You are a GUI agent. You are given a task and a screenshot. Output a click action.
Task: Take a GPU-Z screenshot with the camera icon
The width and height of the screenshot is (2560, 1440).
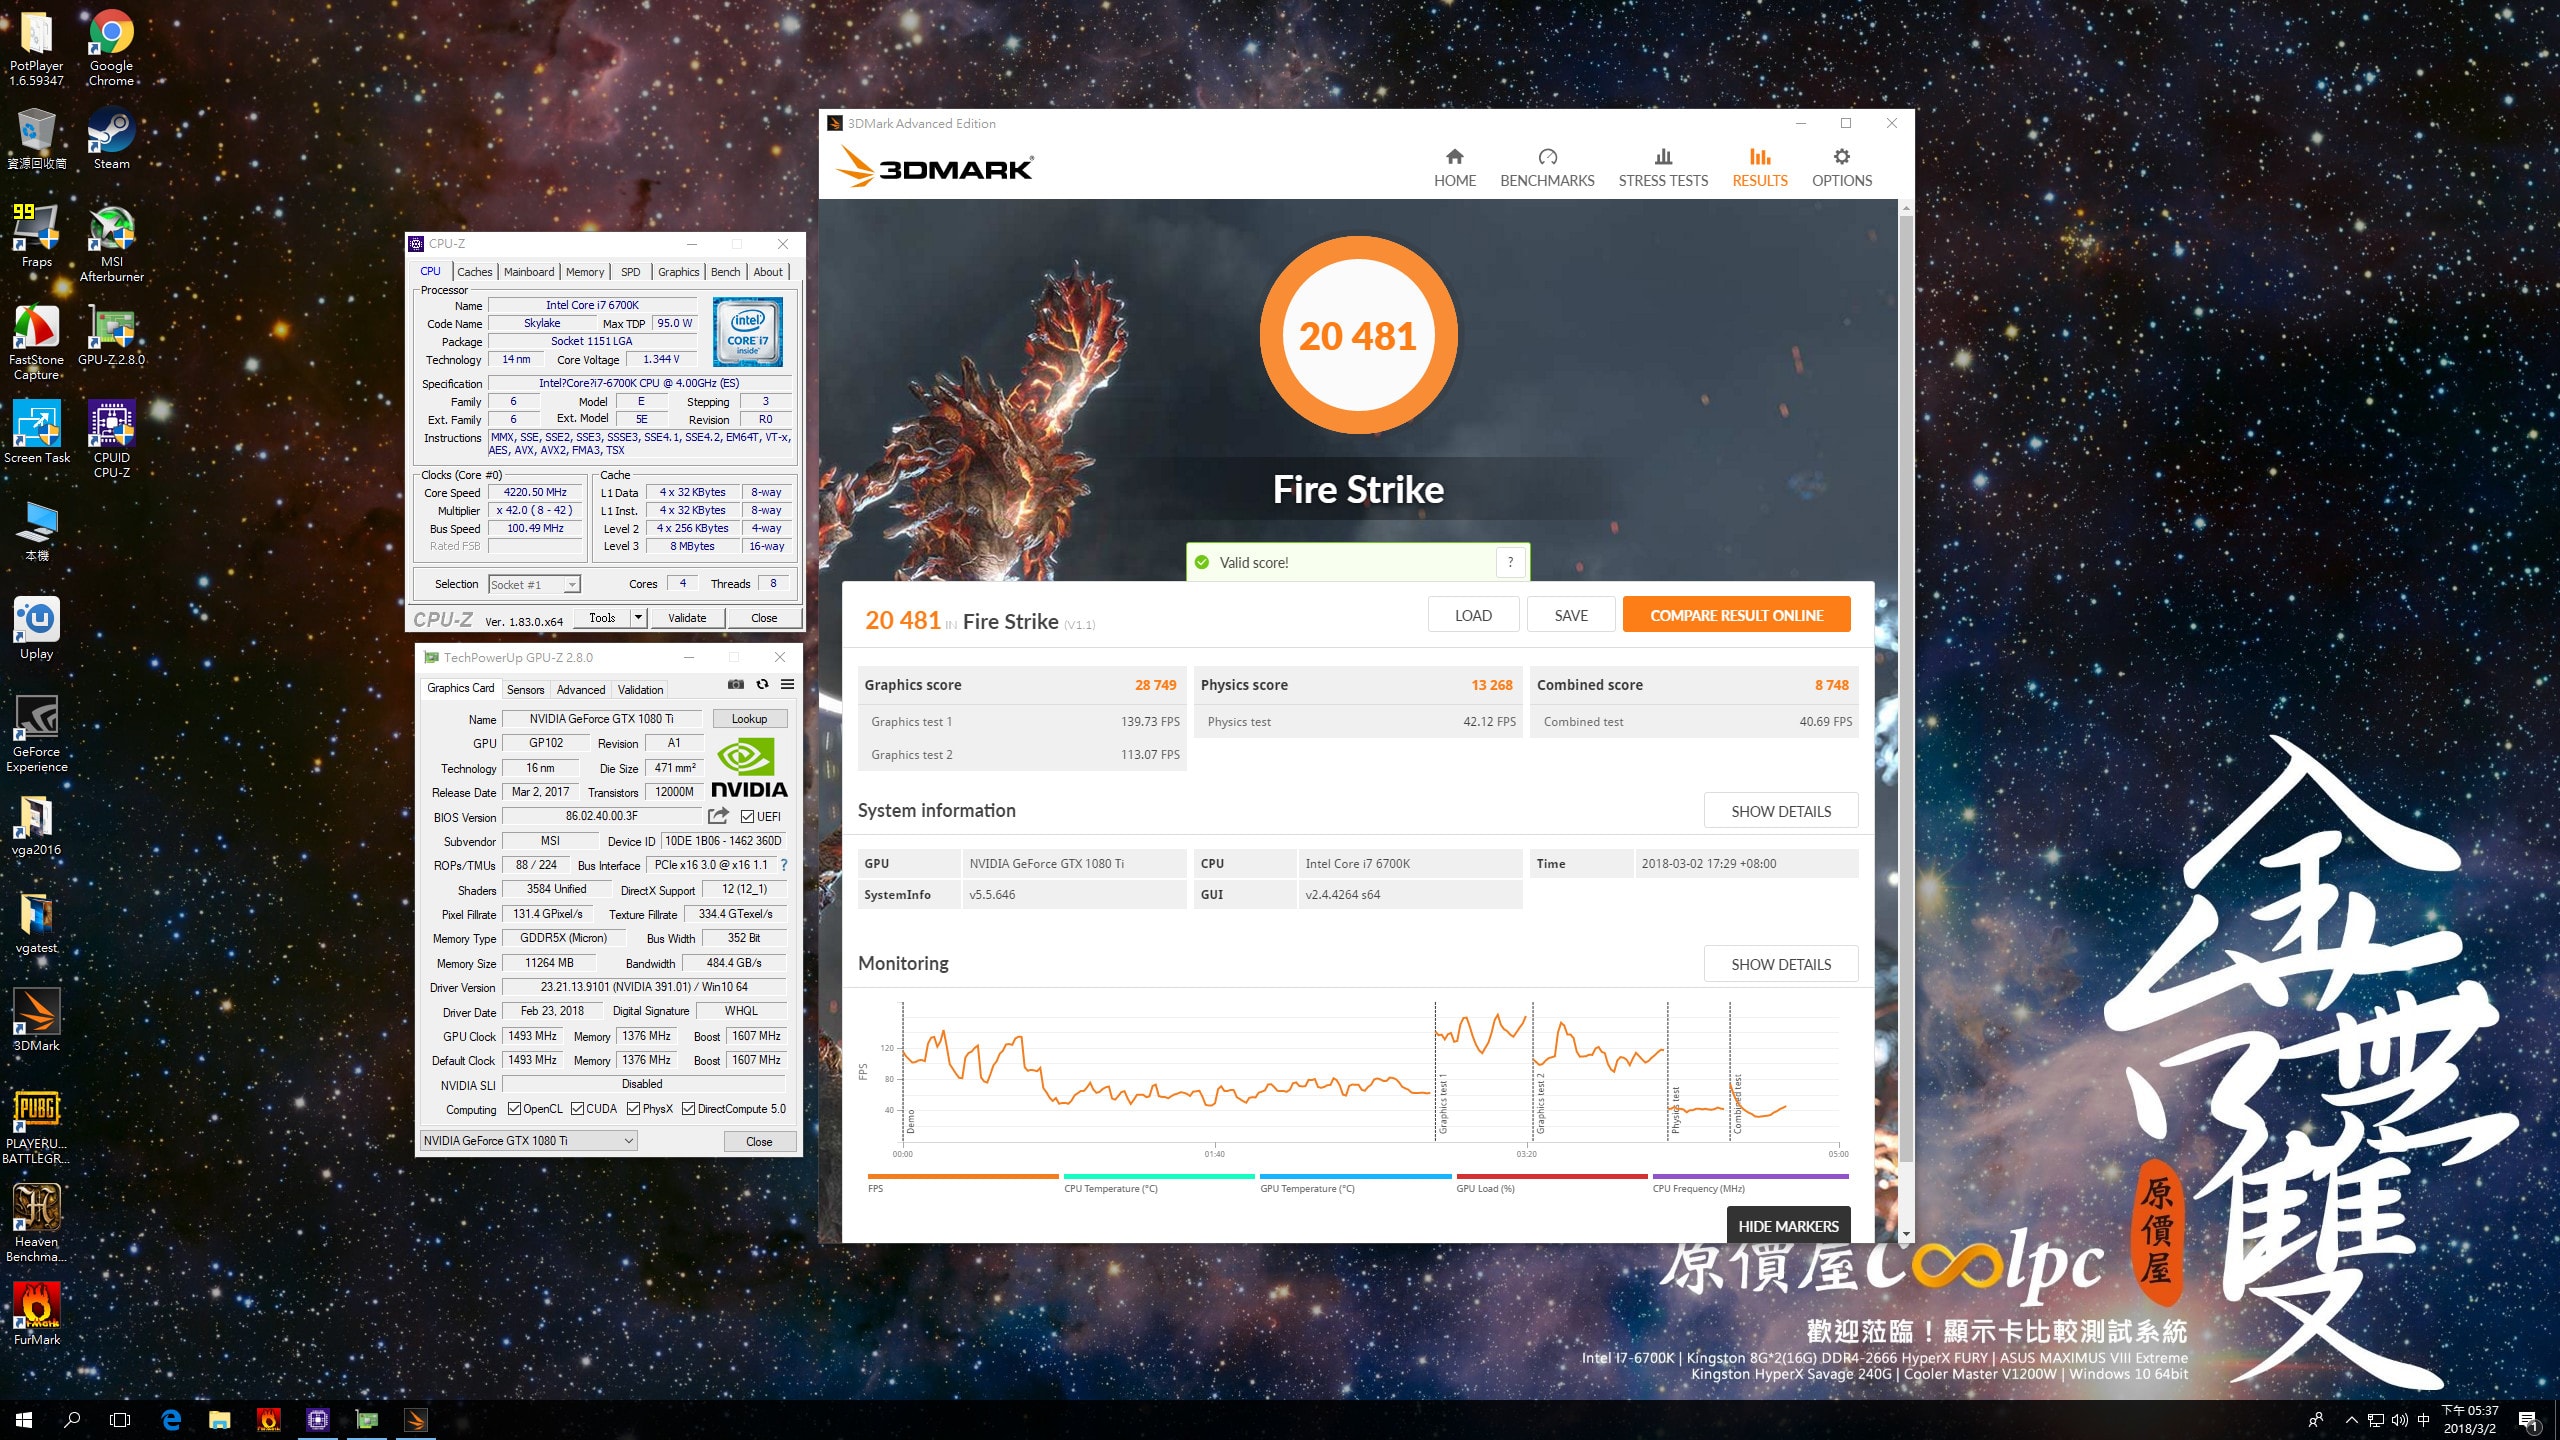tap(735, 685)
